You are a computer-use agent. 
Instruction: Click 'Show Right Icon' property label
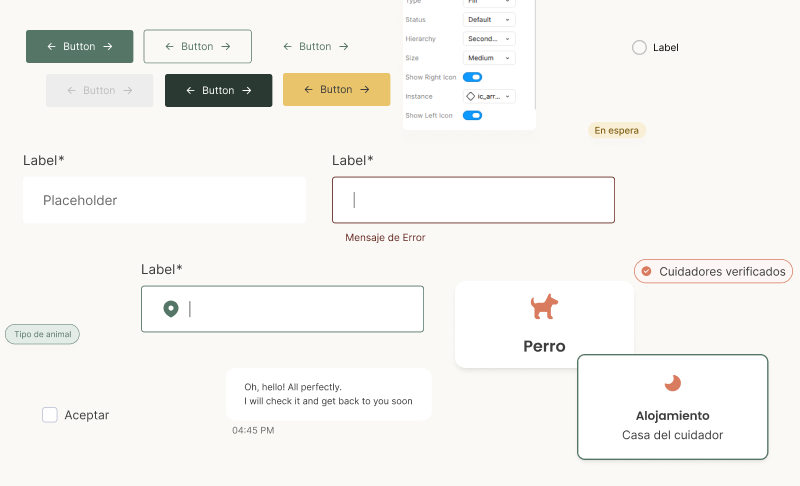tap(431, 77)
